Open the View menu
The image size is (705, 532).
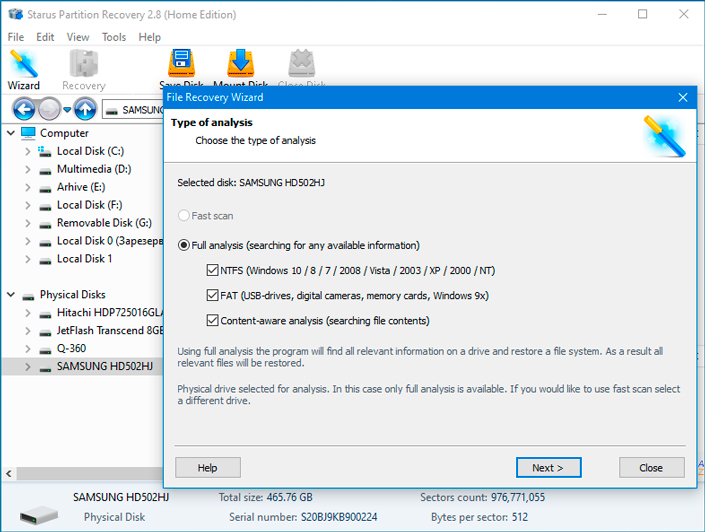[78, 37]
